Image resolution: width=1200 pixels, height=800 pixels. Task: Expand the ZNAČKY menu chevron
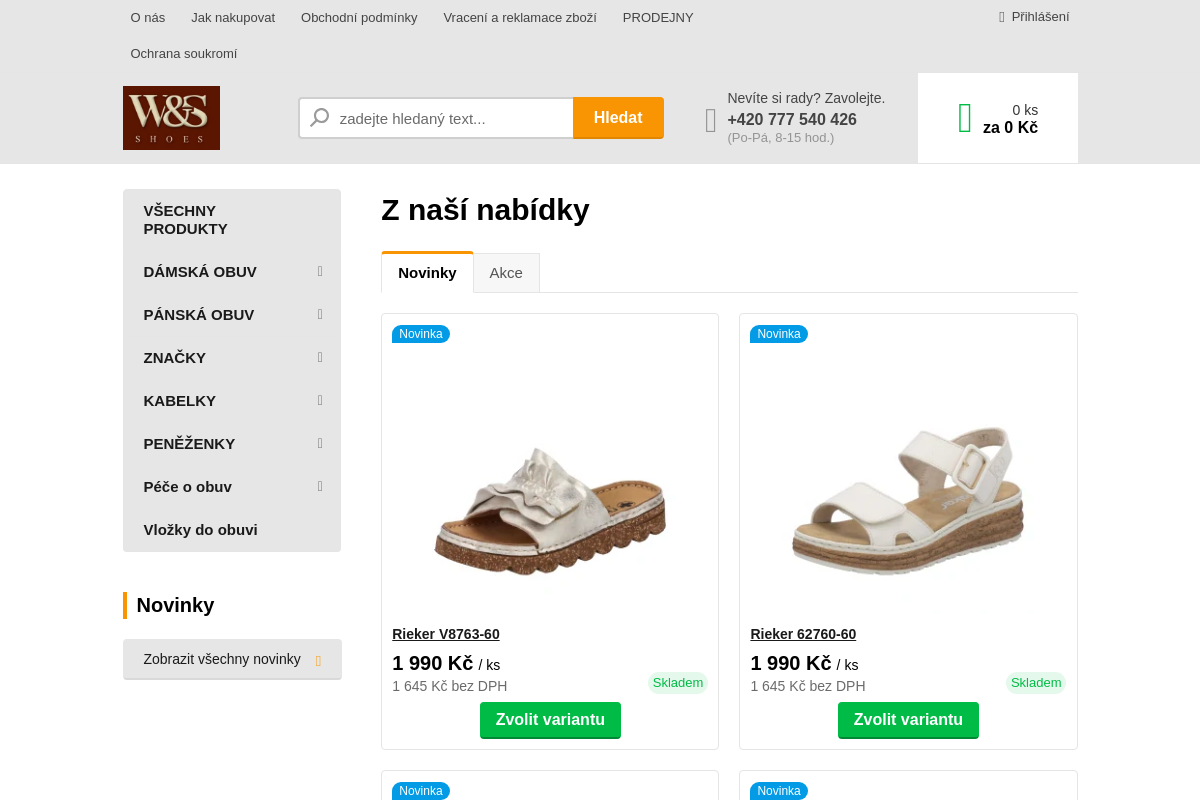[319, 357]
